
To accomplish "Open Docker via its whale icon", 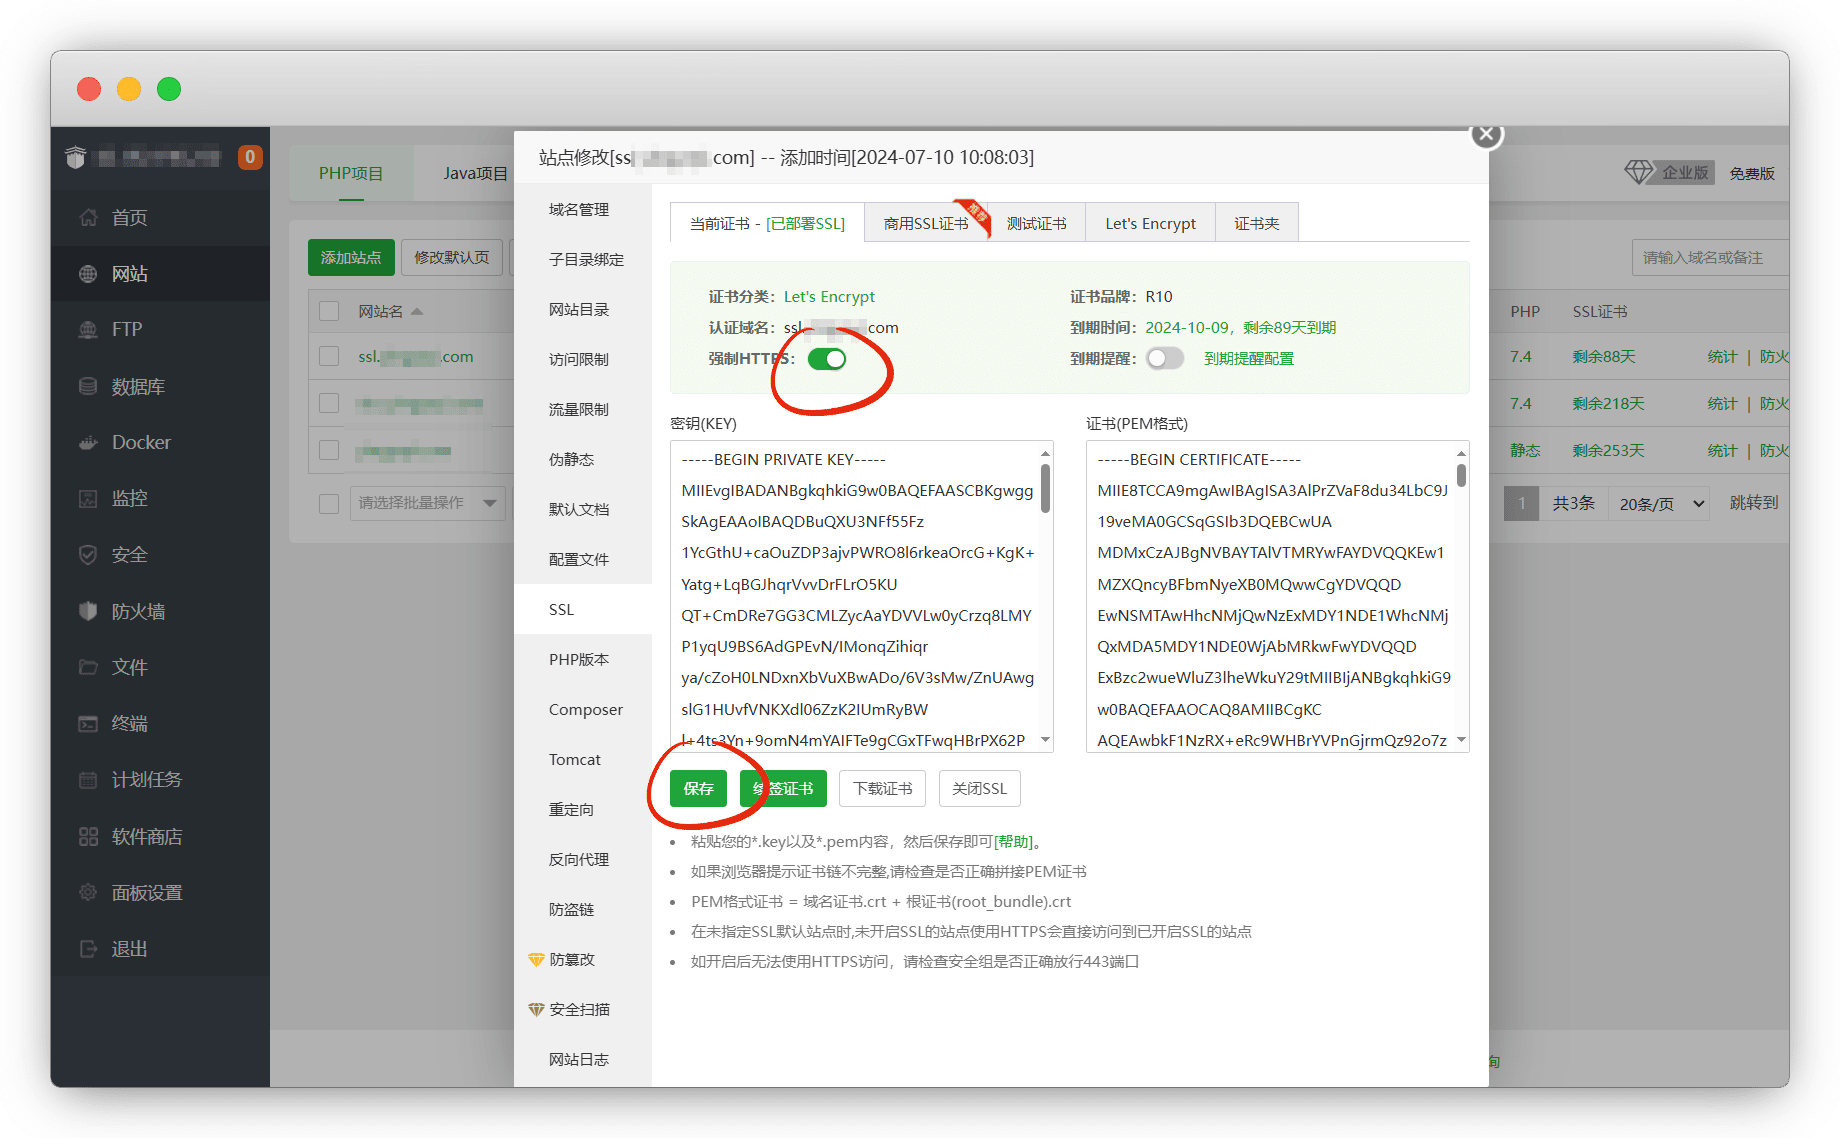I will point(89,443).
